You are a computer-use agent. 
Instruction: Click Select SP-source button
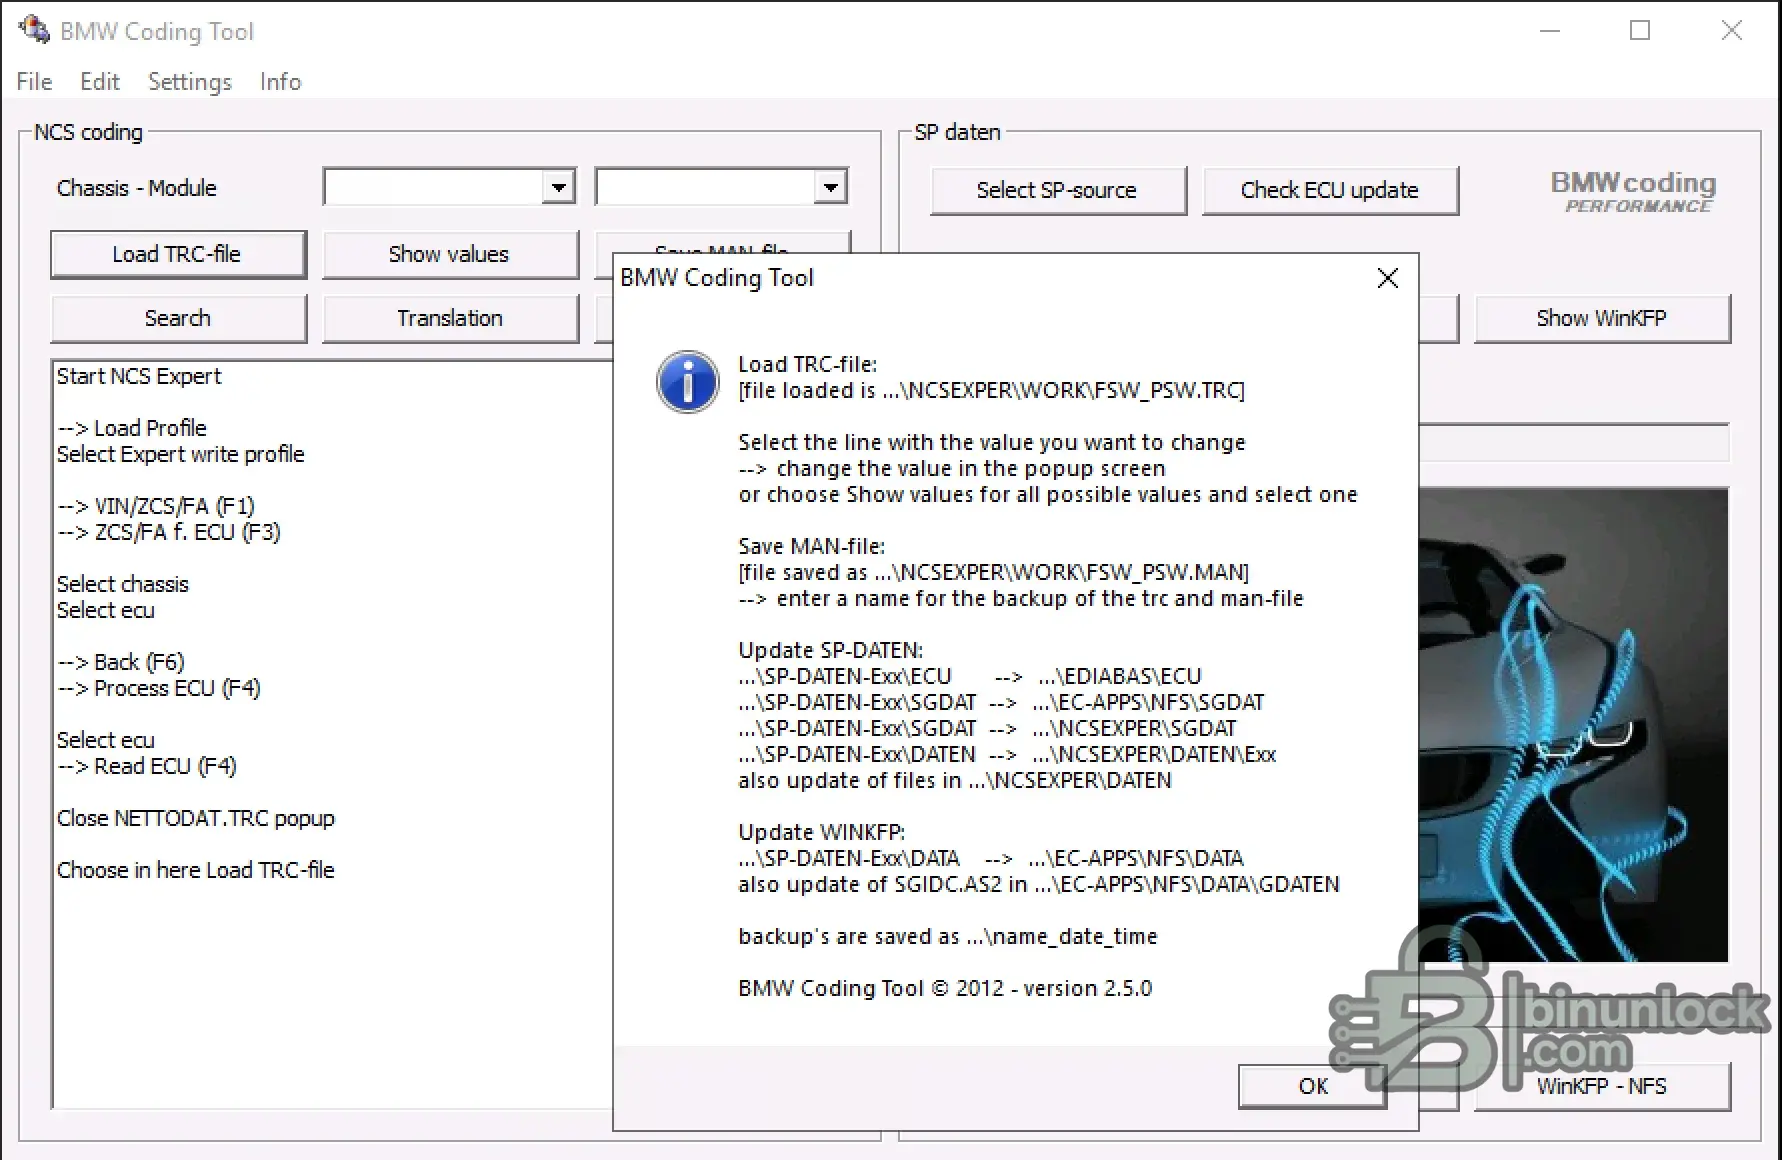click(x=1058, y=190)
